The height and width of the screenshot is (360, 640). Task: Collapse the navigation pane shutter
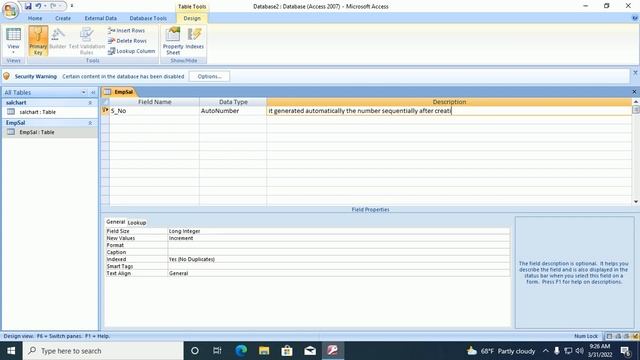tap(93, 93)
